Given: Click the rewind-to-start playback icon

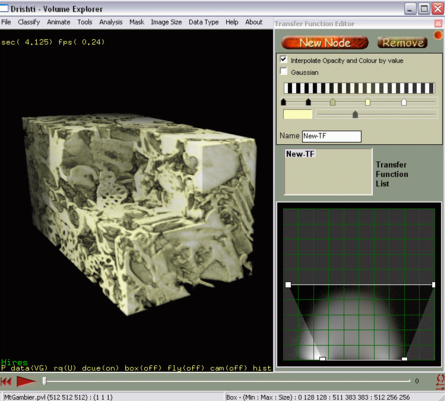Looking at the screenshot, I should pos(6,381).
